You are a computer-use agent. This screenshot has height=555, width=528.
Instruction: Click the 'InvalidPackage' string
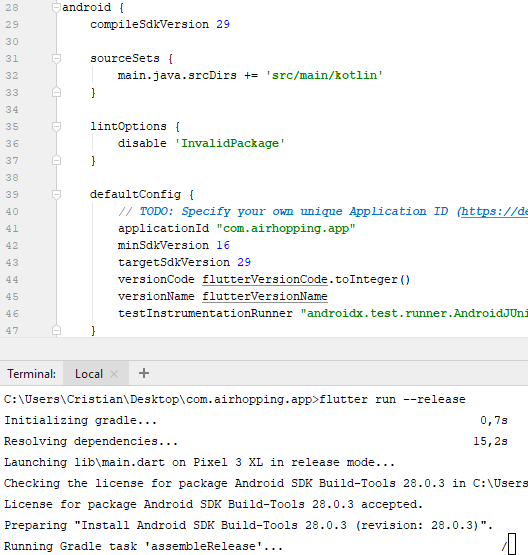pos(230,143)
